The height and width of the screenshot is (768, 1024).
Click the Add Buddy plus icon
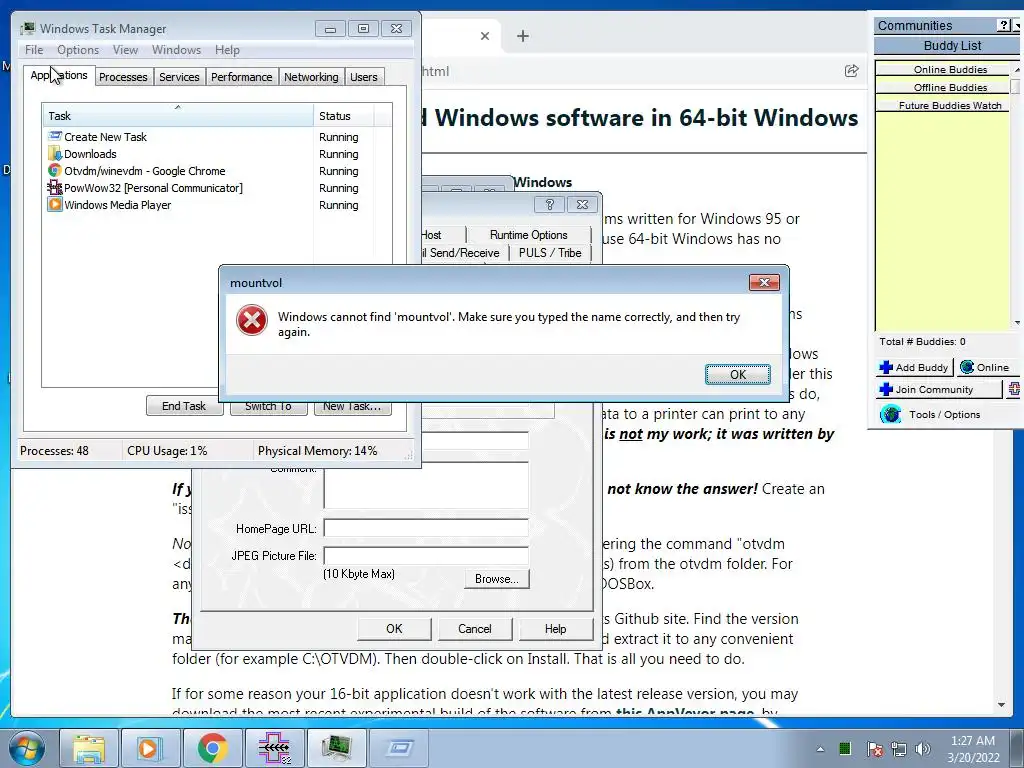886,367
